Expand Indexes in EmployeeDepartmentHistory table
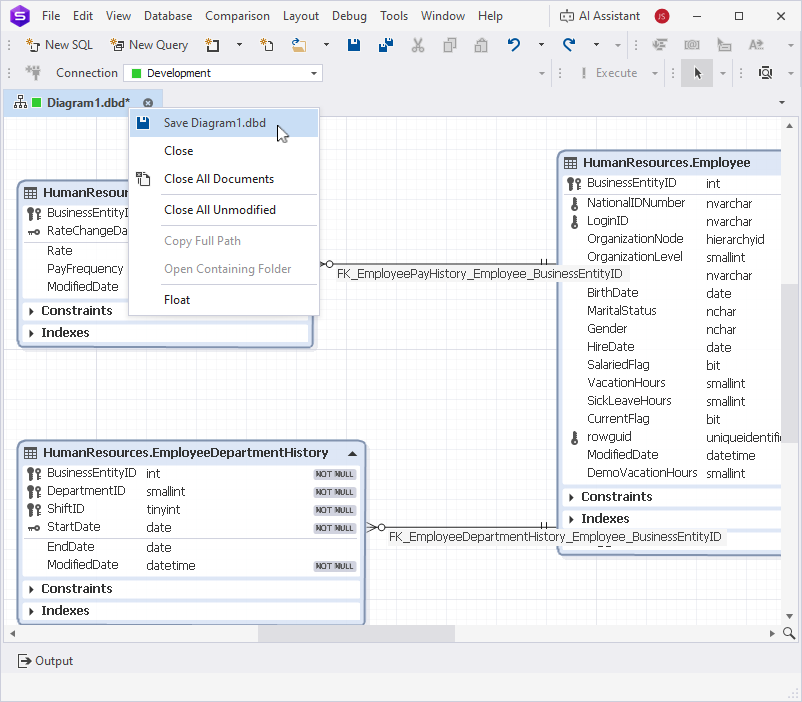This screenshot has height=702, width=802. point(31,611)
